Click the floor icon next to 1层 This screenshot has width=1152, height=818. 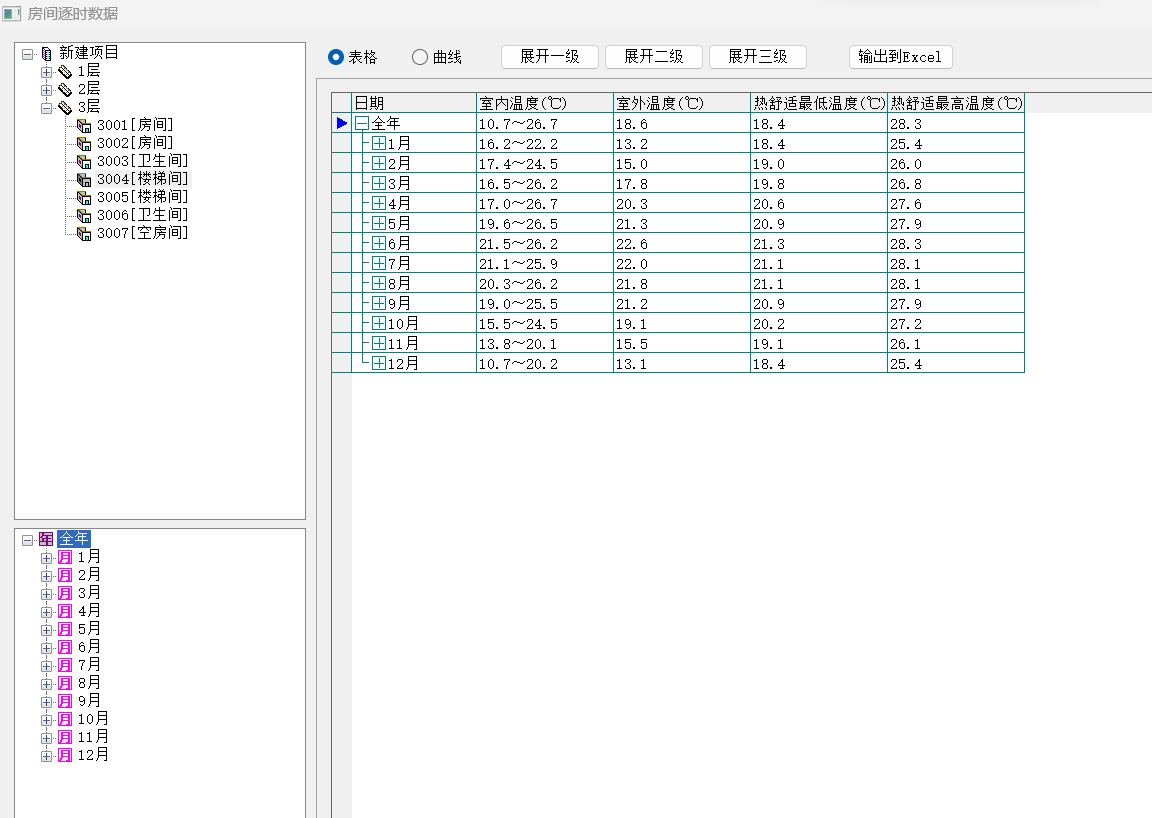(65, 72)
